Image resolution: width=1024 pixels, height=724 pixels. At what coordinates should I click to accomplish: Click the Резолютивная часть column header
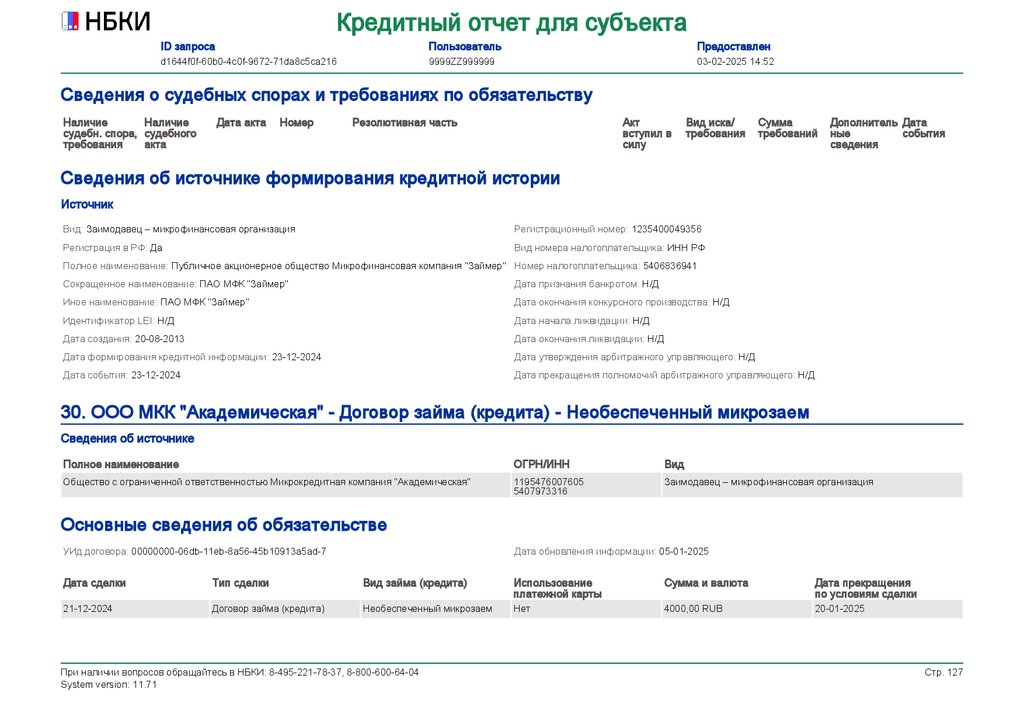pos(405,123)
